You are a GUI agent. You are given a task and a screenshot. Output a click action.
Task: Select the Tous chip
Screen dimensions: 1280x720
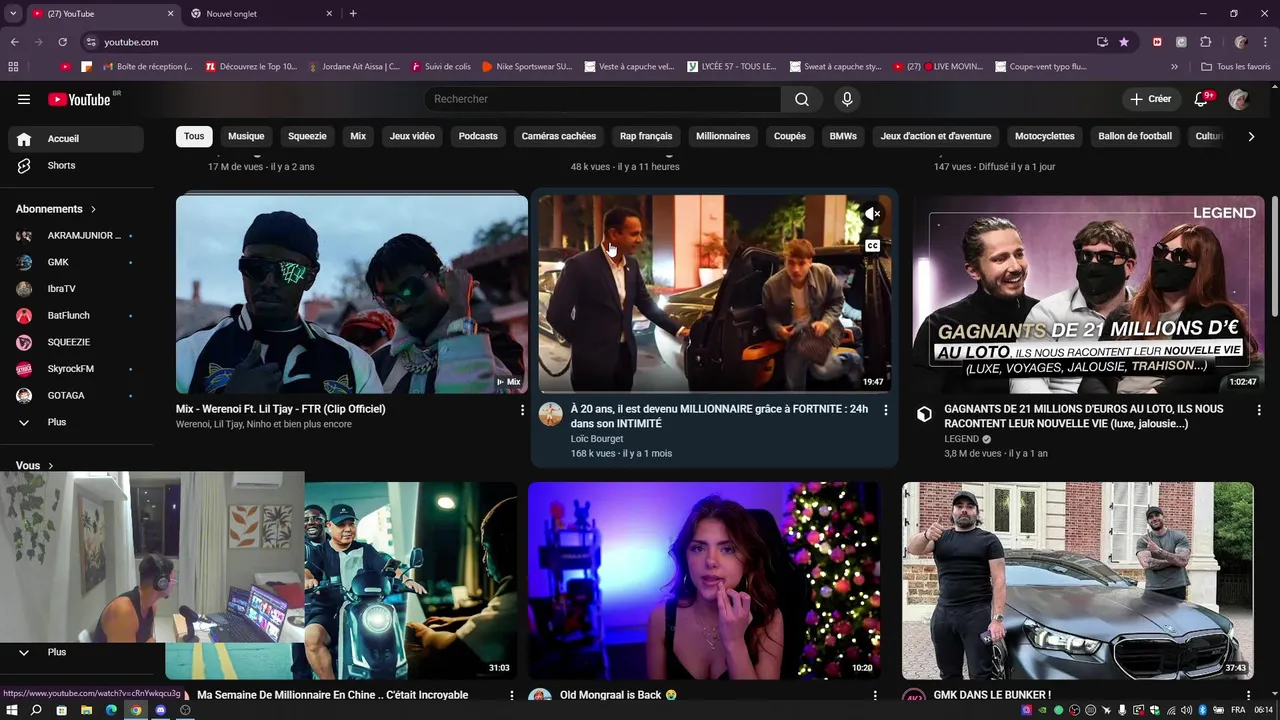194,136
